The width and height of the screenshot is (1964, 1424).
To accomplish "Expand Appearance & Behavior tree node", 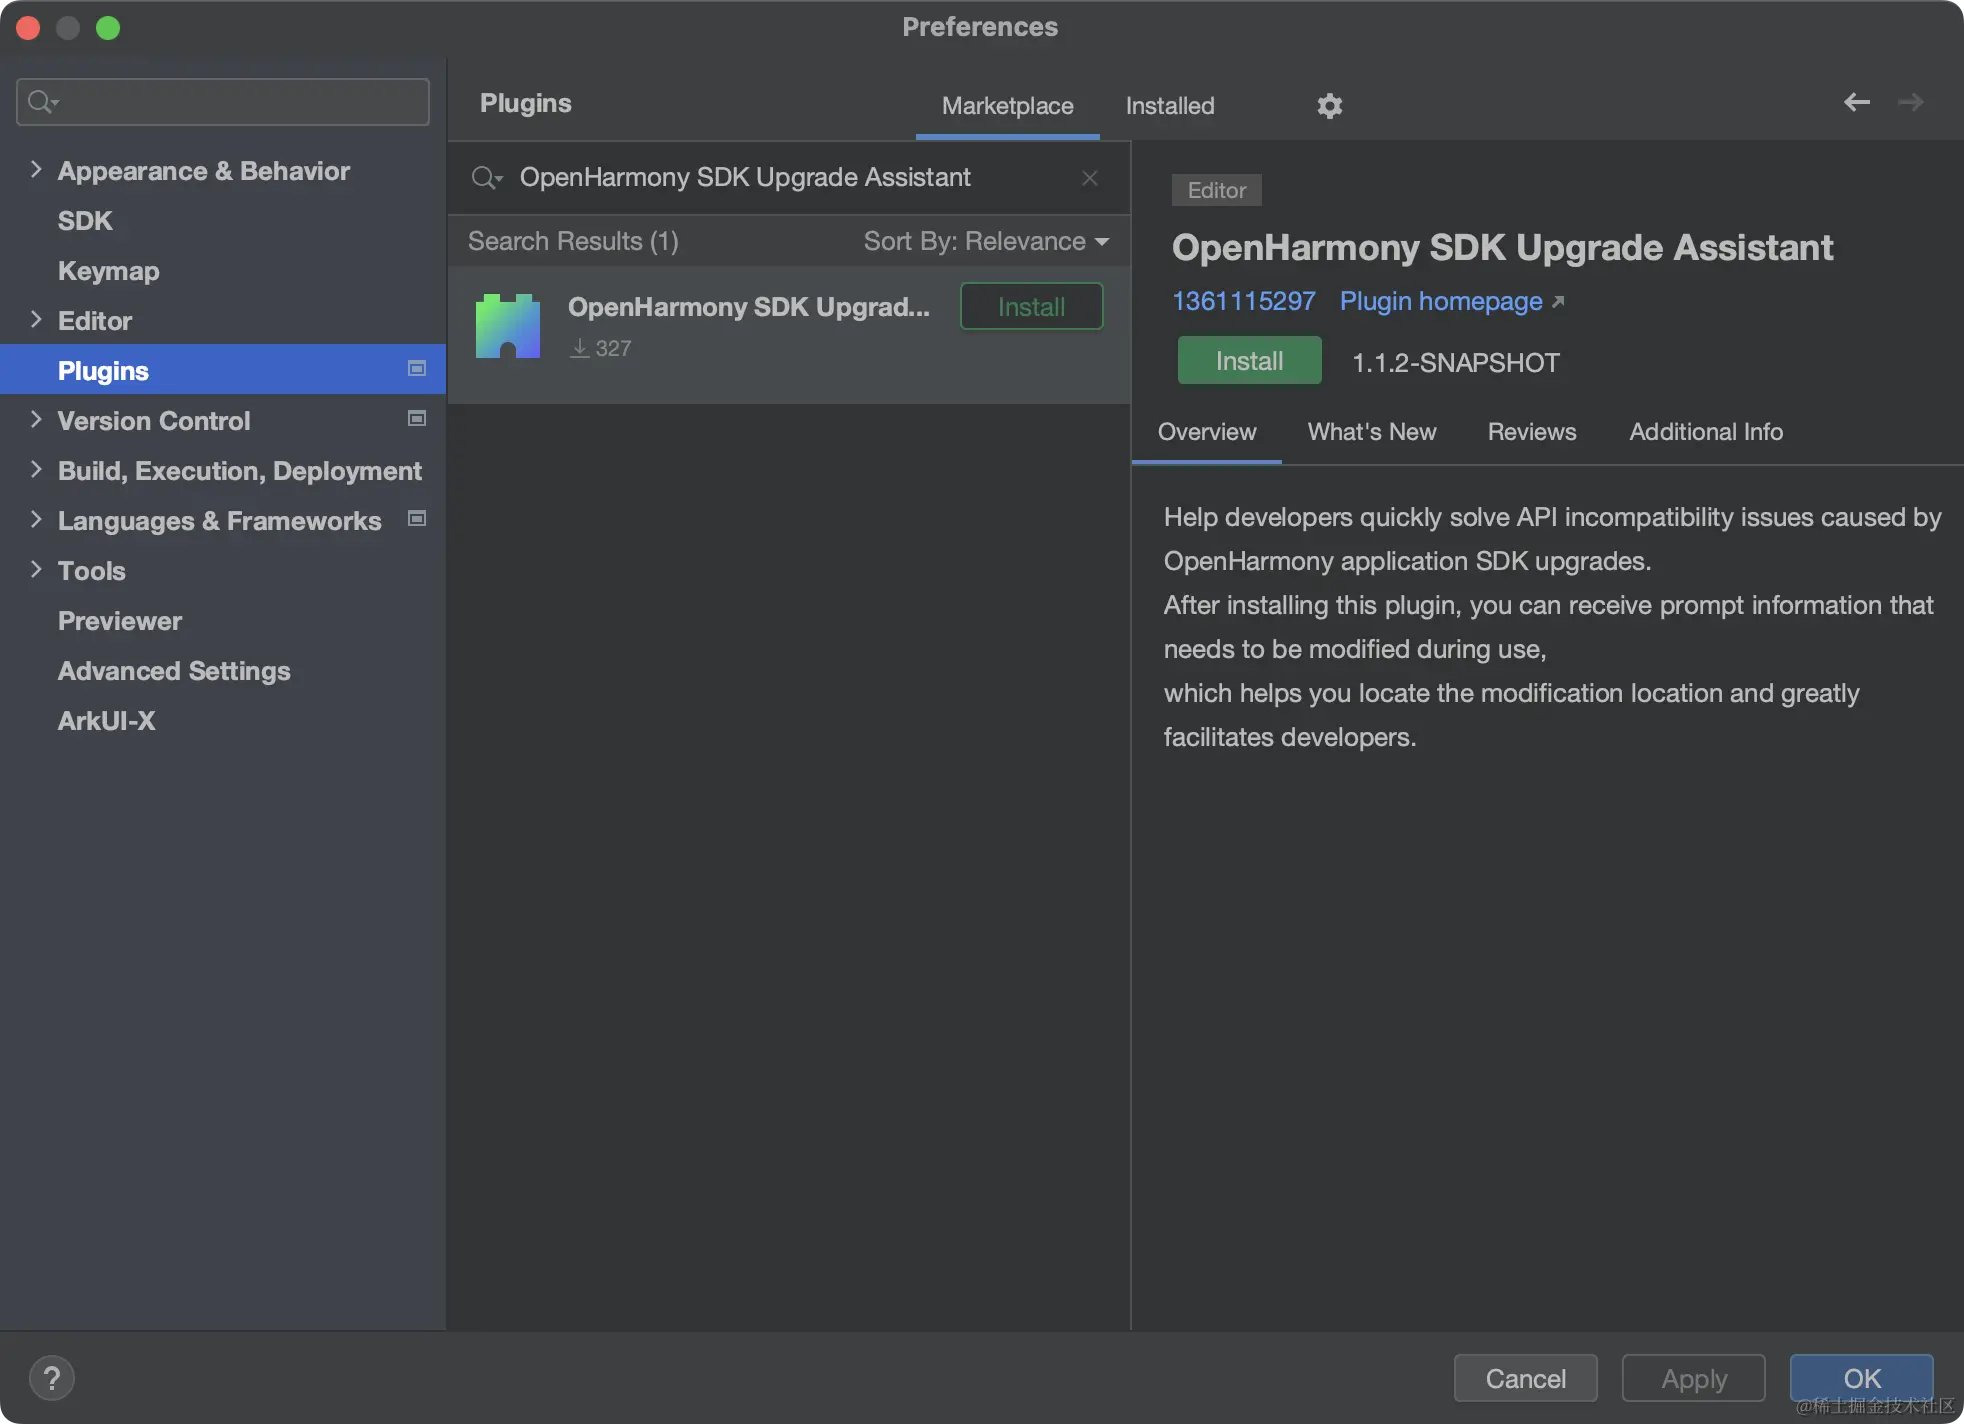I will (36, 170).
